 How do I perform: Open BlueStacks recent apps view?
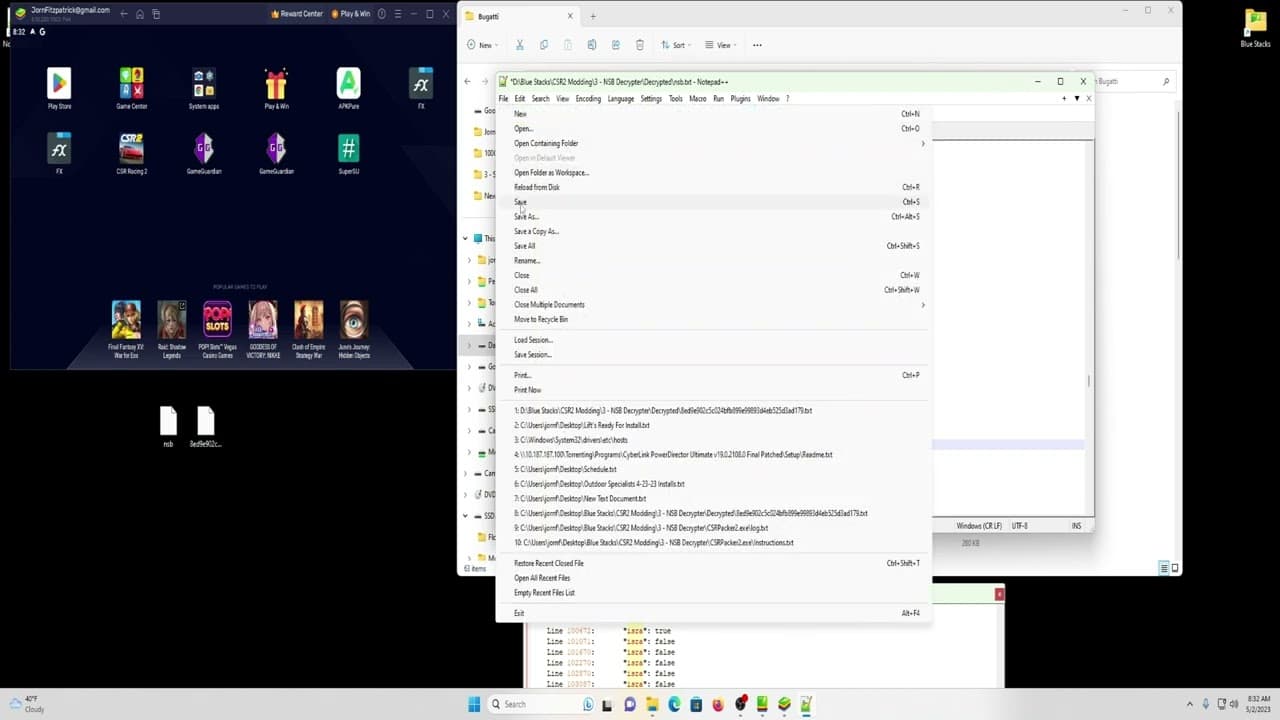click(156, 14)
